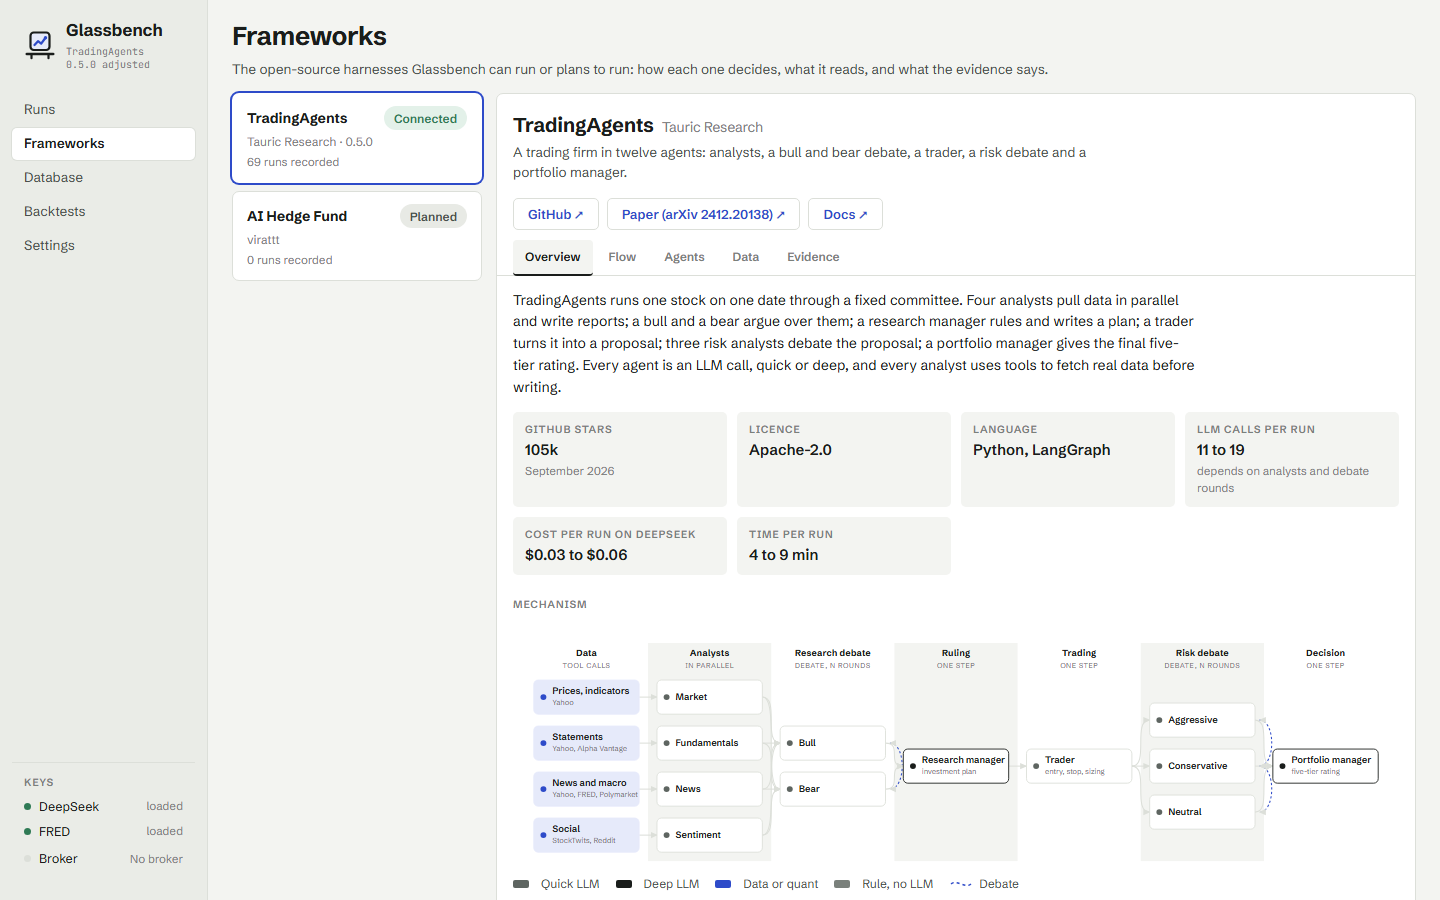Click the DeepSeek key status dot
The height and width of the screenshot is (900, 1440).
(x=28, y=806)
